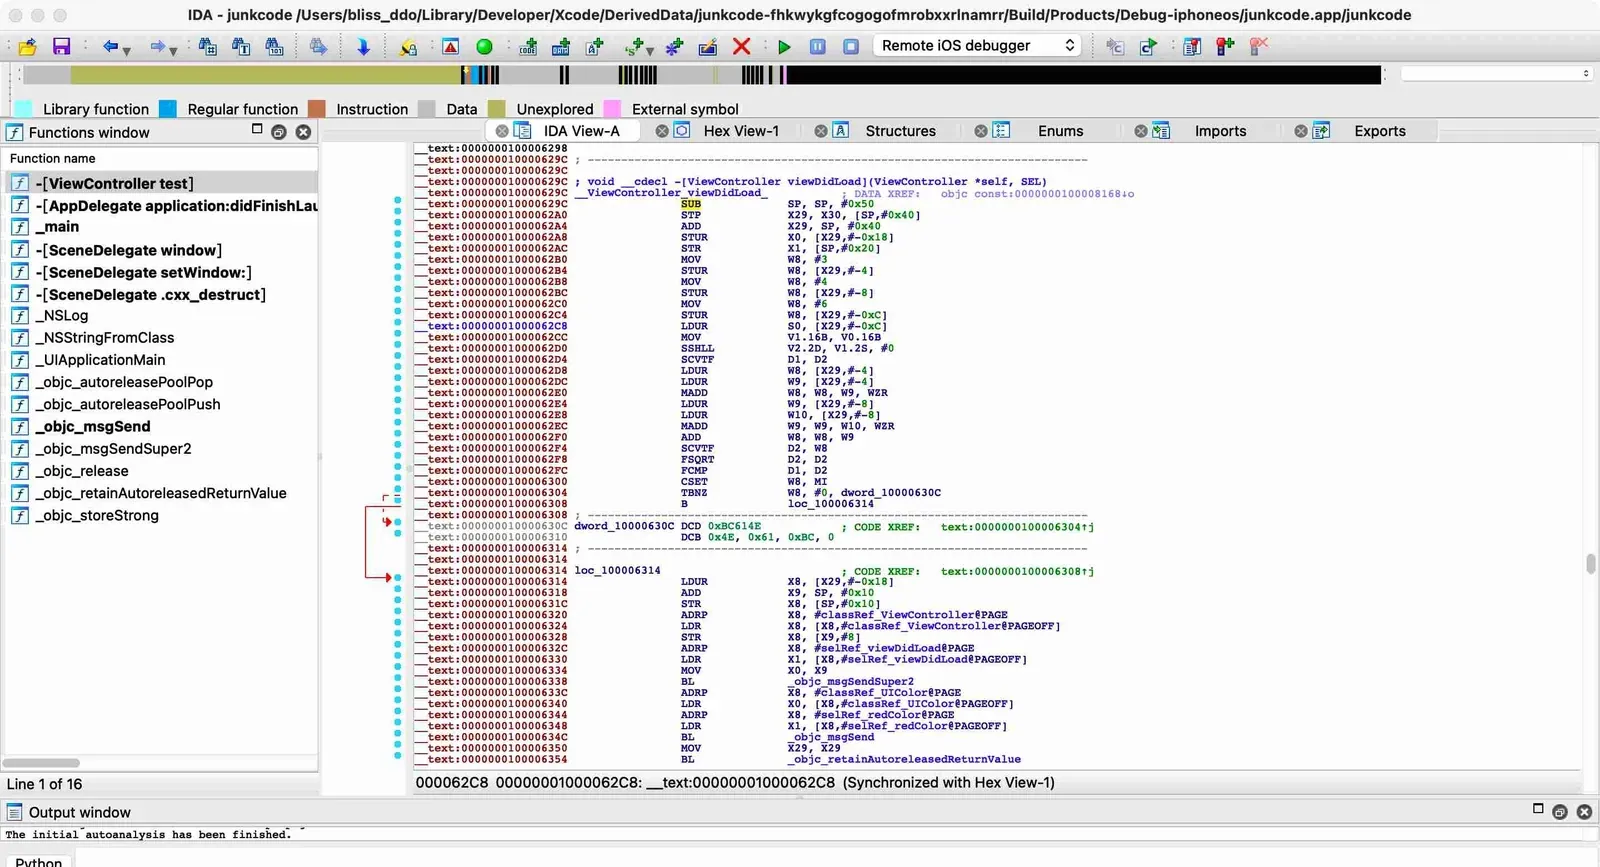Click the run-to-cursor 'C' green arrow icon
The width and height of the screenshot is (1600, 867).
(1148, 46)
